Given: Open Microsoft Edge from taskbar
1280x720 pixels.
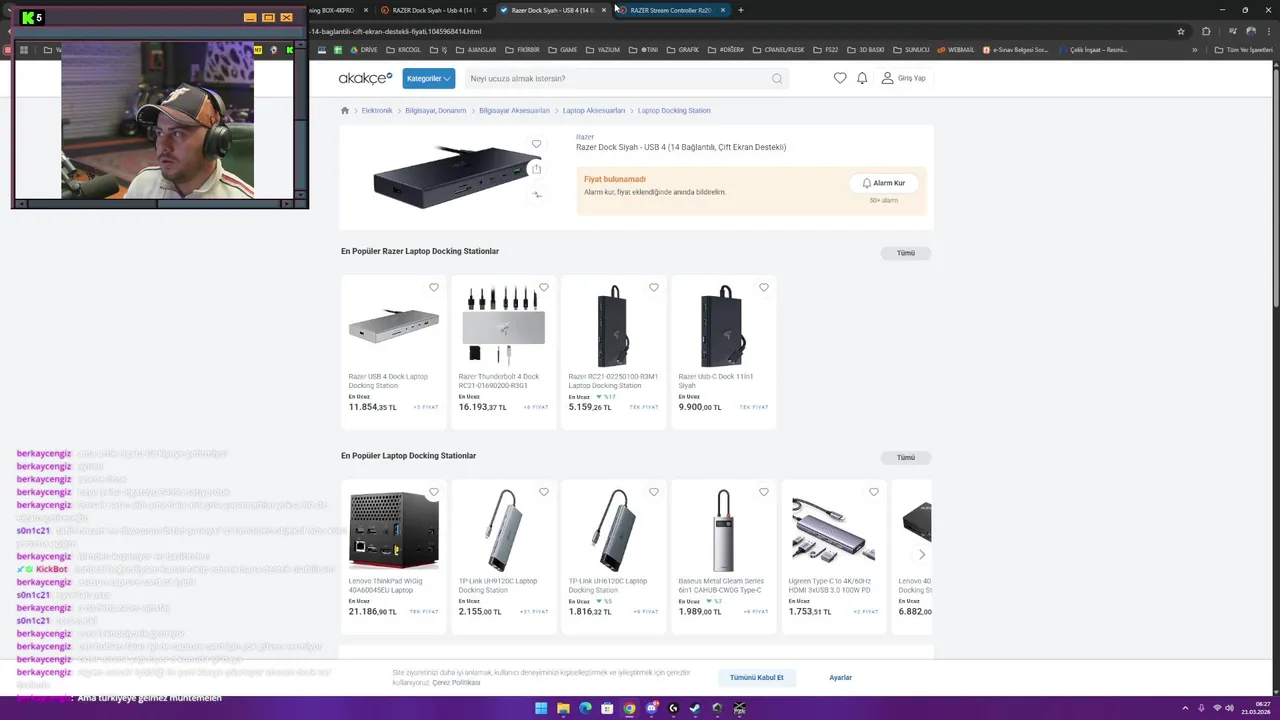Looking at the screenshot, I should pos(585,708).
